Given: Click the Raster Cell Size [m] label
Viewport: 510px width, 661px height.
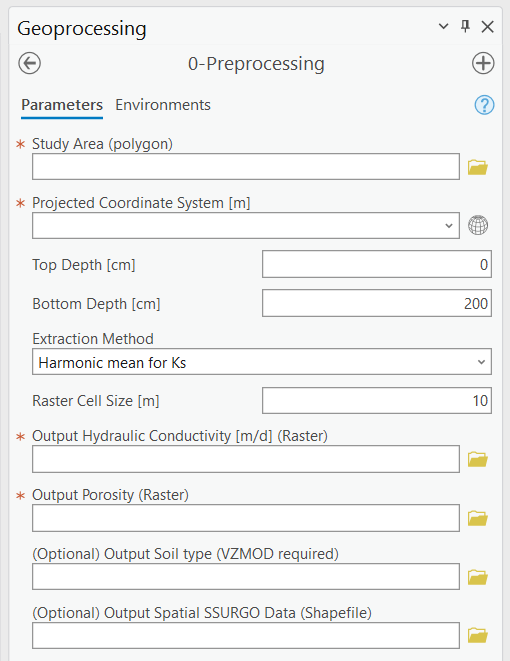Looking at the screenshot, I should pos(96,401).
